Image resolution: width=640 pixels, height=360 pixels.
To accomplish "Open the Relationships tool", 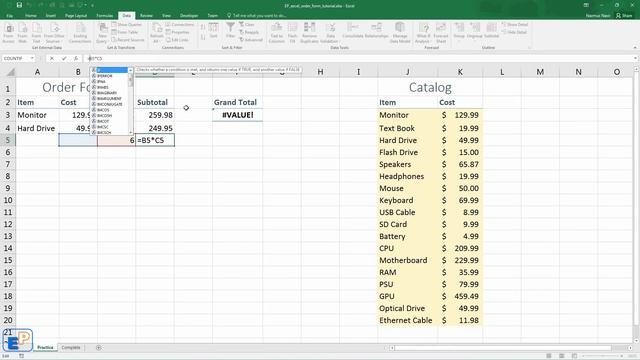I will tap(376, 31).
